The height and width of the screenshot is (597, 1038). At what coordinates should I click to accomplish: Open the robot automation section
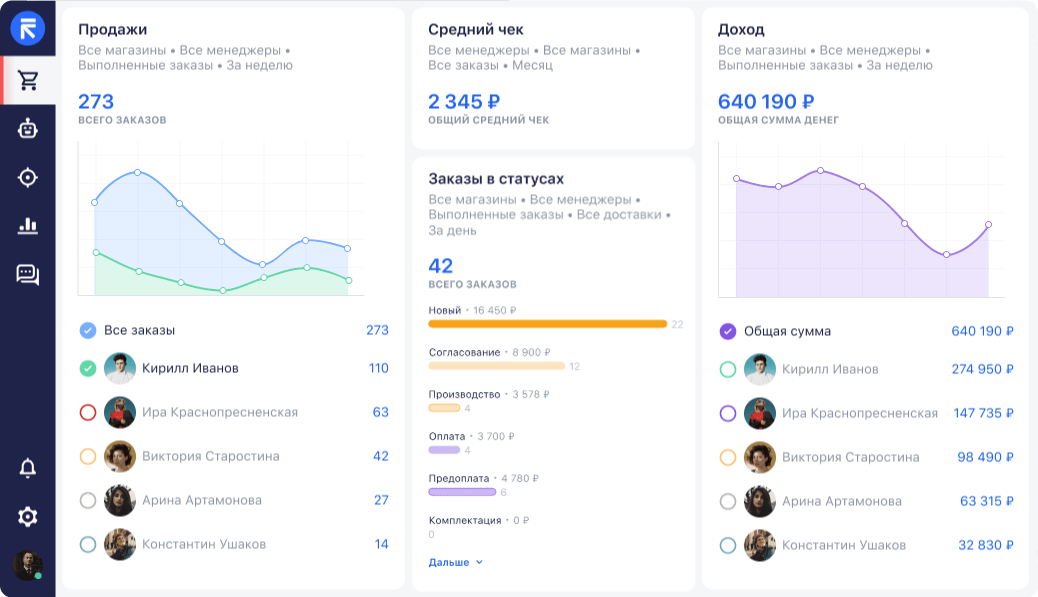point(28,128)
